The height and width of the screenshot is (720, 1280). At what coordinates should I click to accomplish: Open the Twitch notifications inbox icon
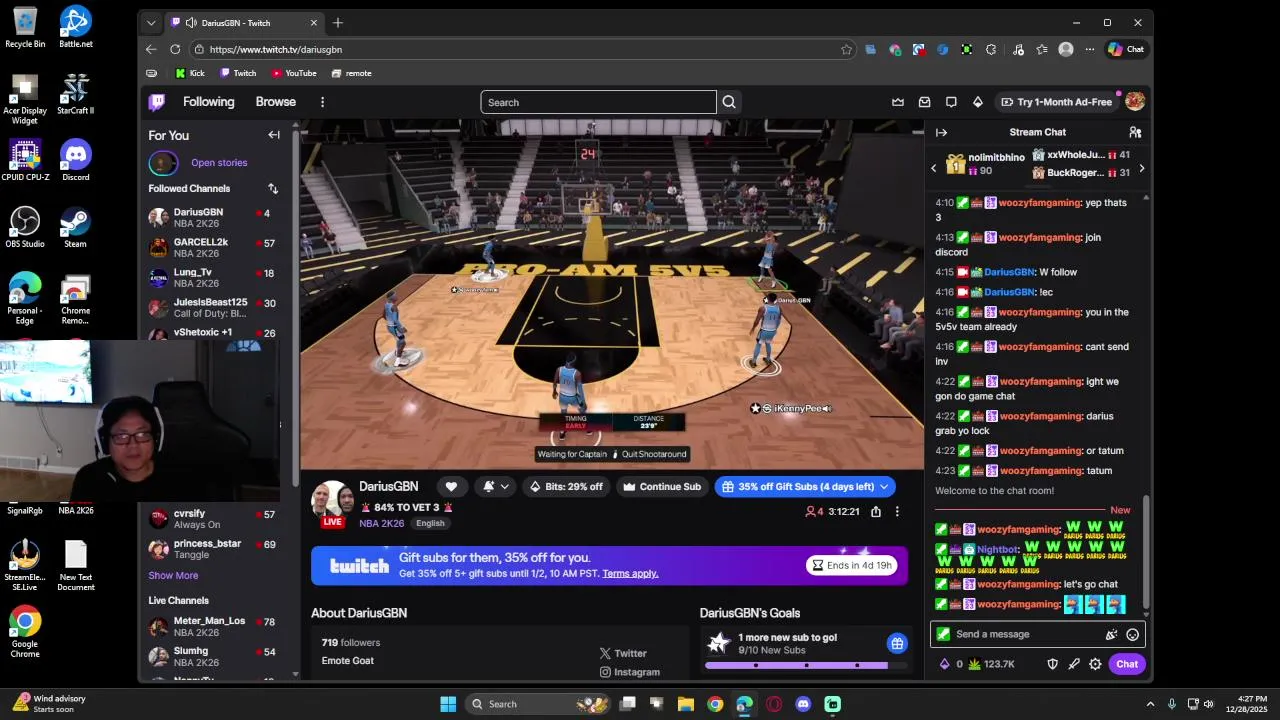(x=924, y=102)
